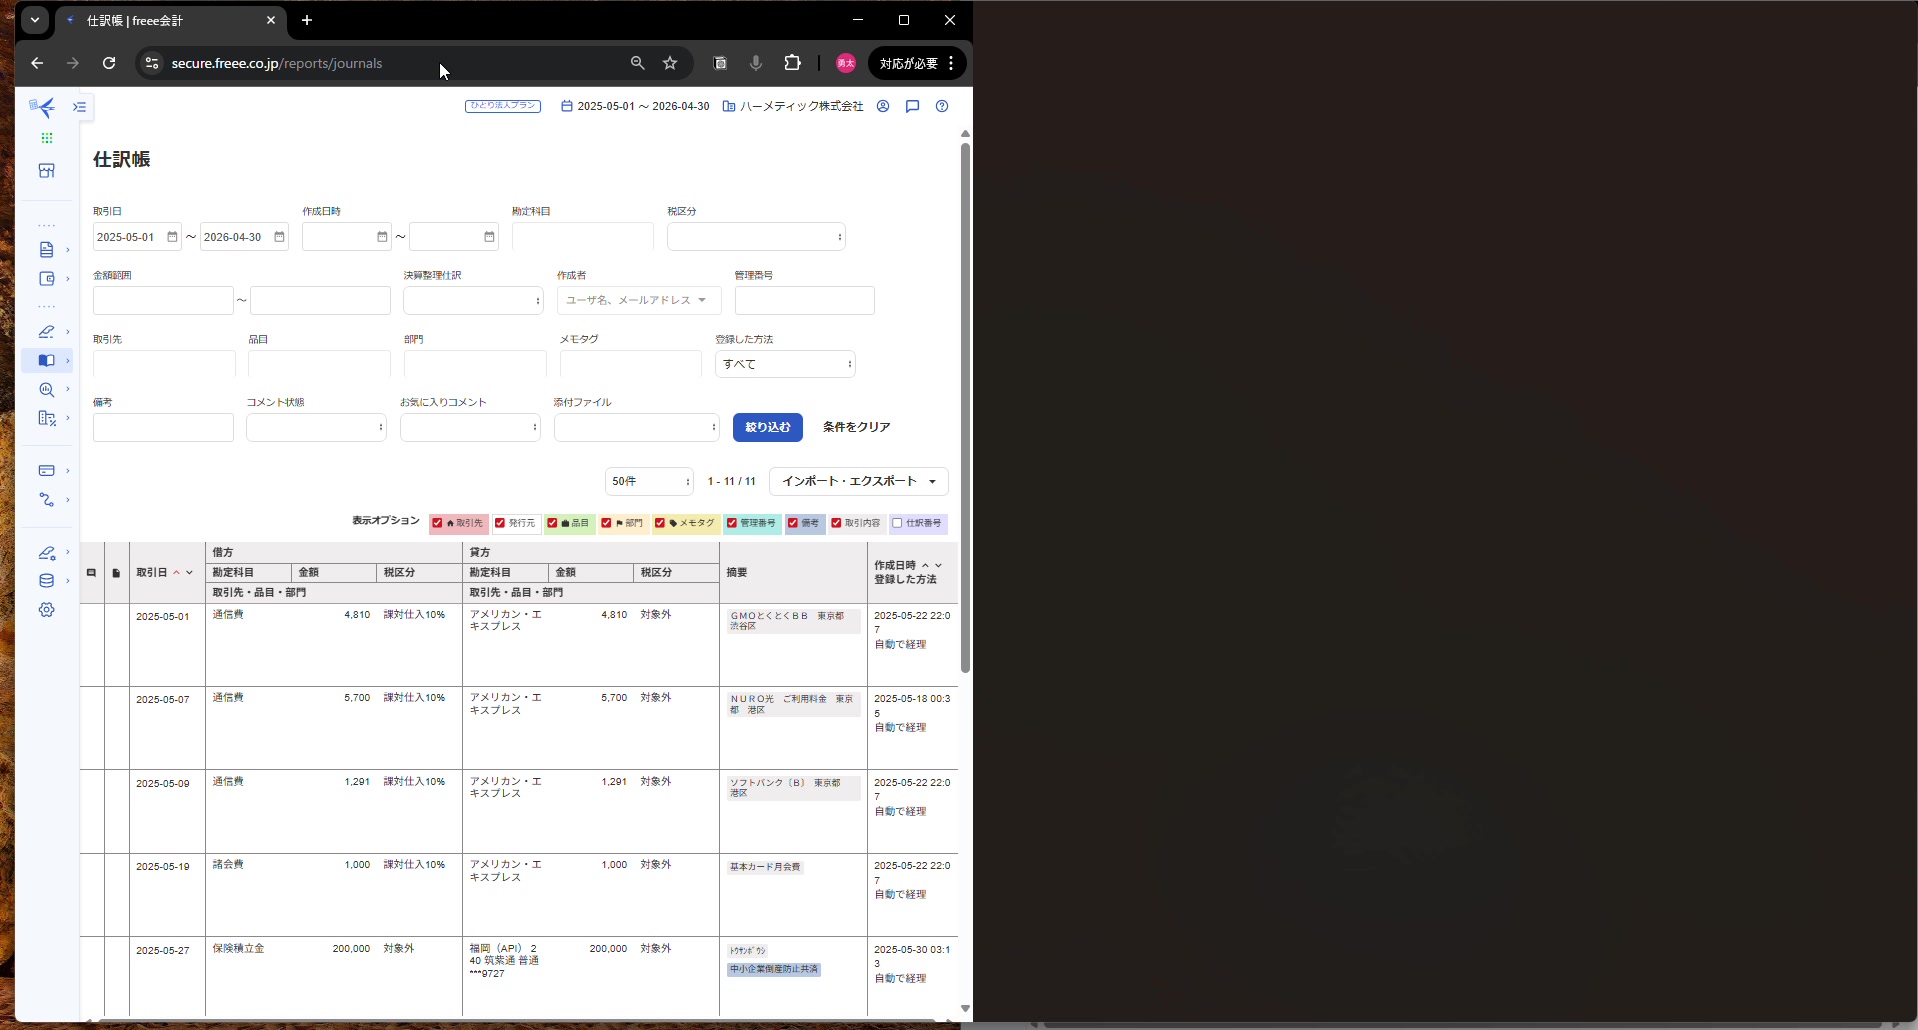This screenshot has height=1030, width=1918.
Task: Click the magnifier chart analysis sidebar icon
Action: (x=47, y=390)
